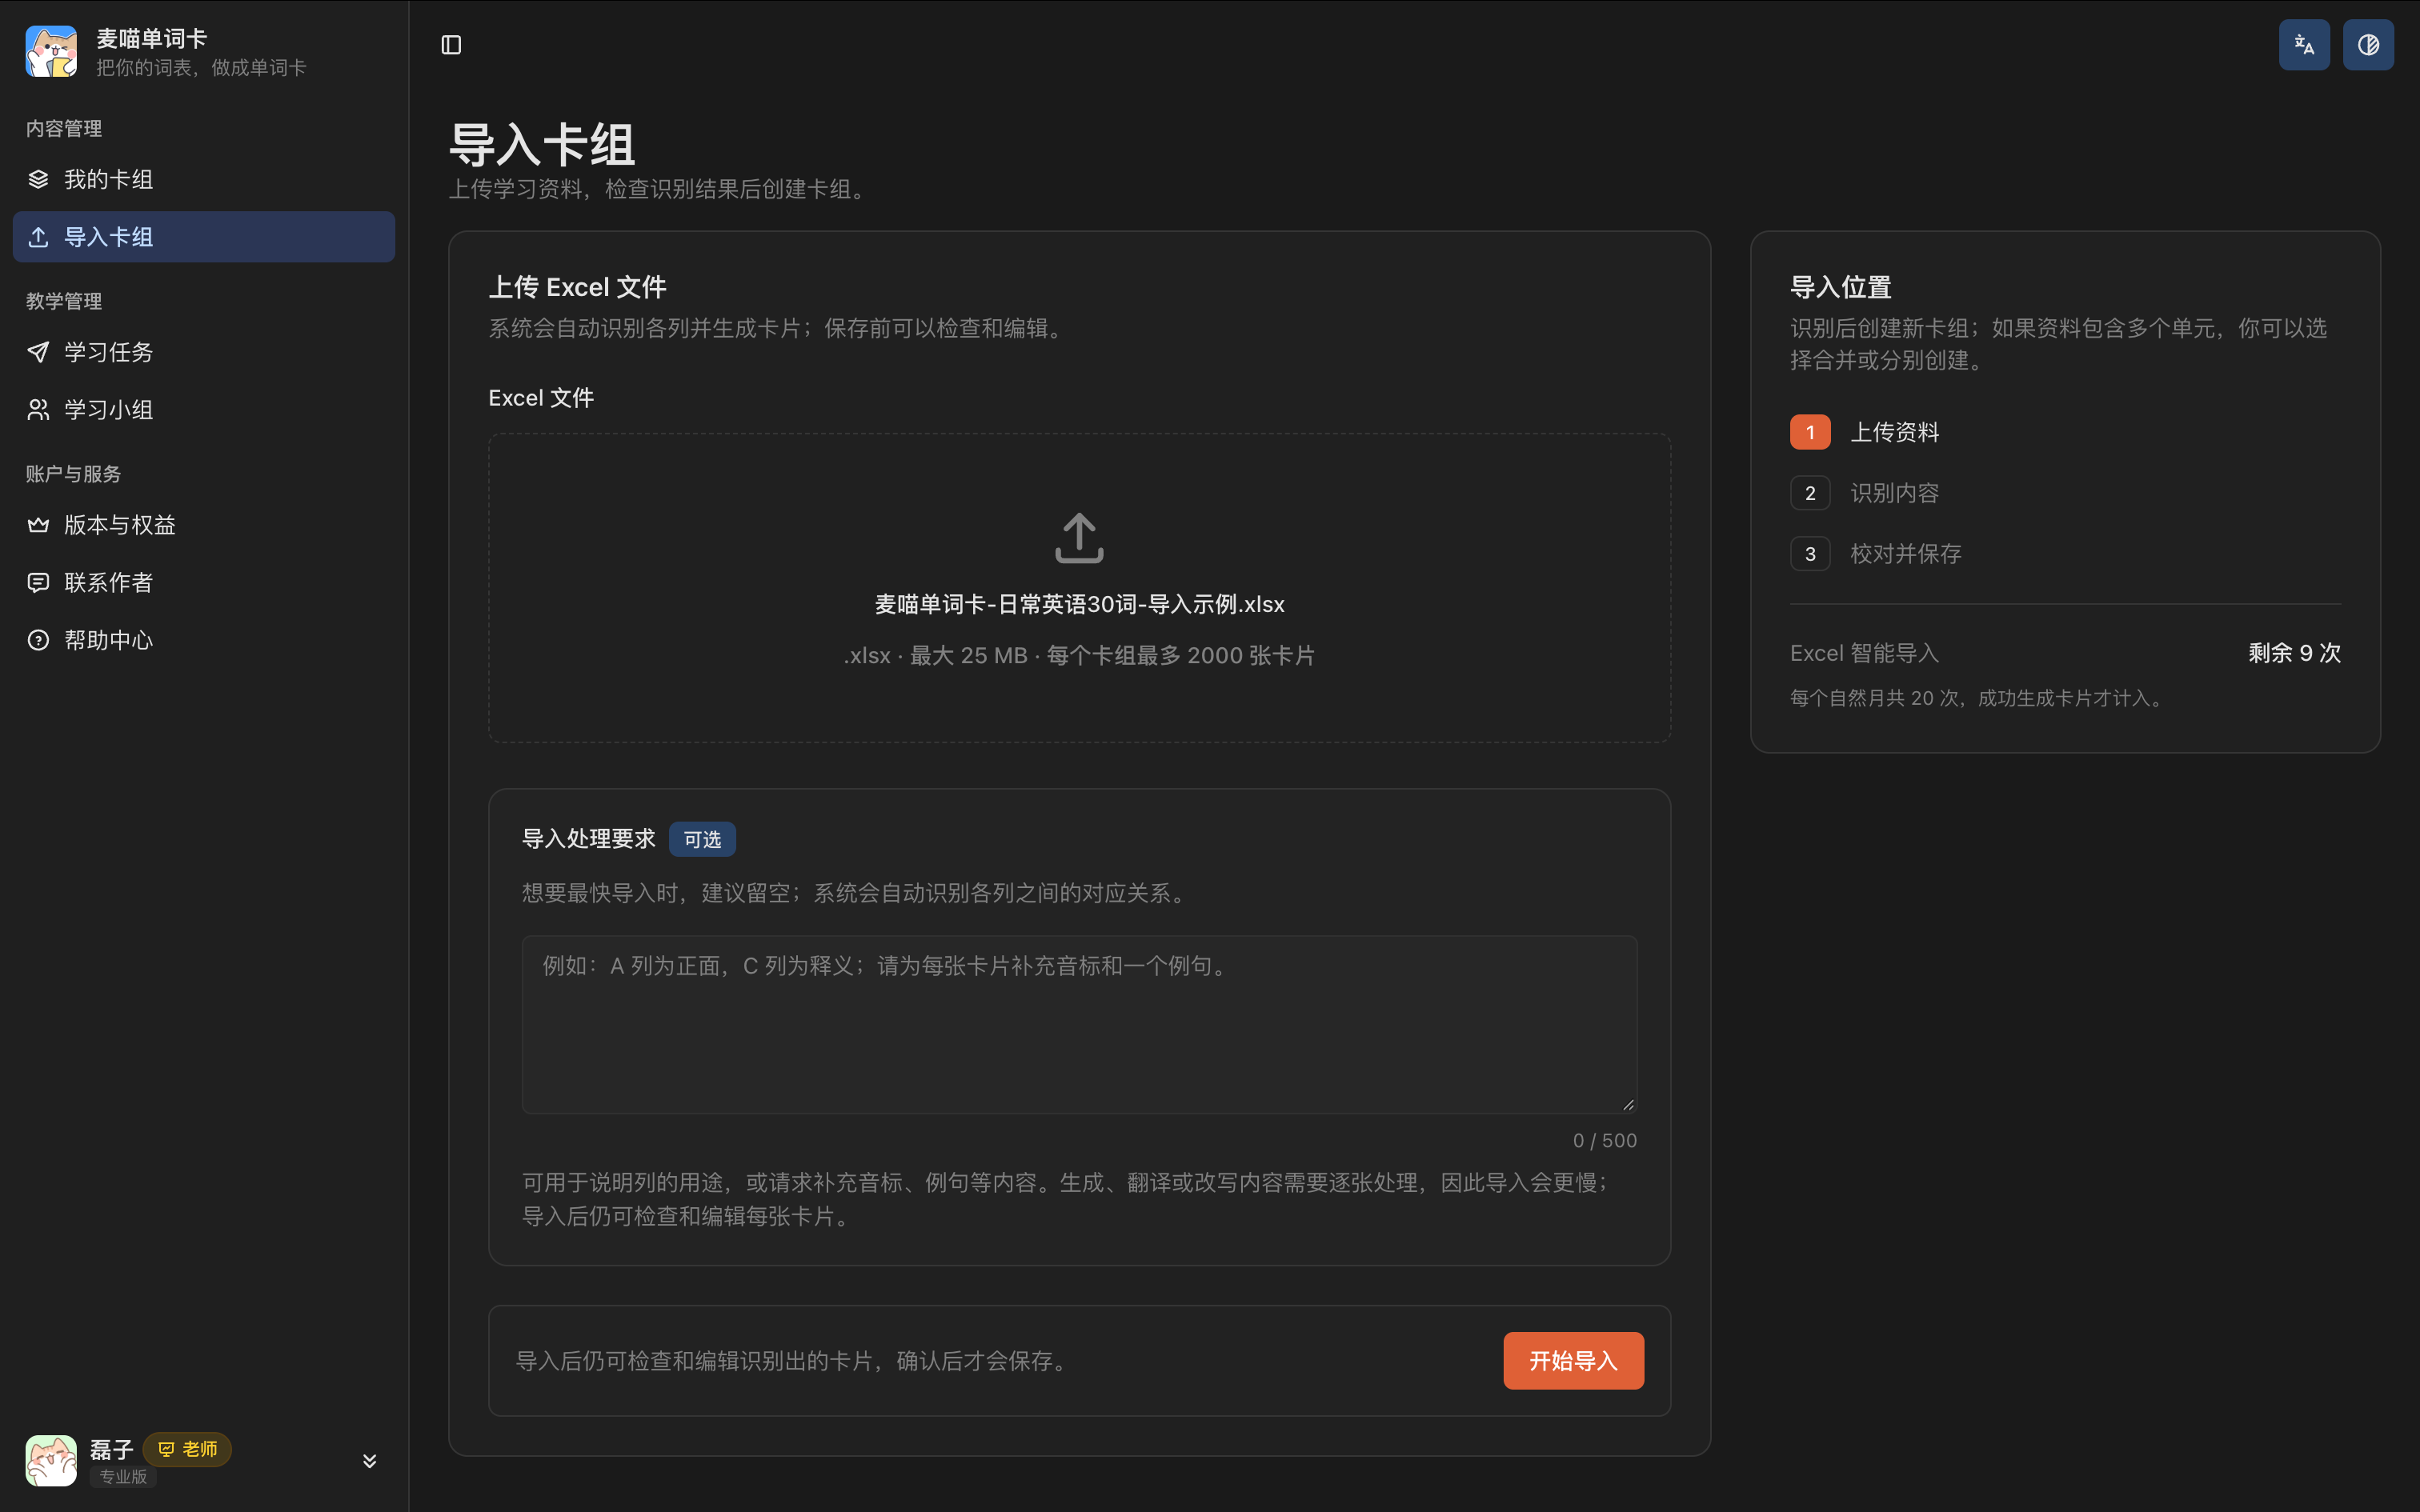Click the 帮助中心 question mark icon
The image size is (2420, 1512).
click(x=38, y=640)
